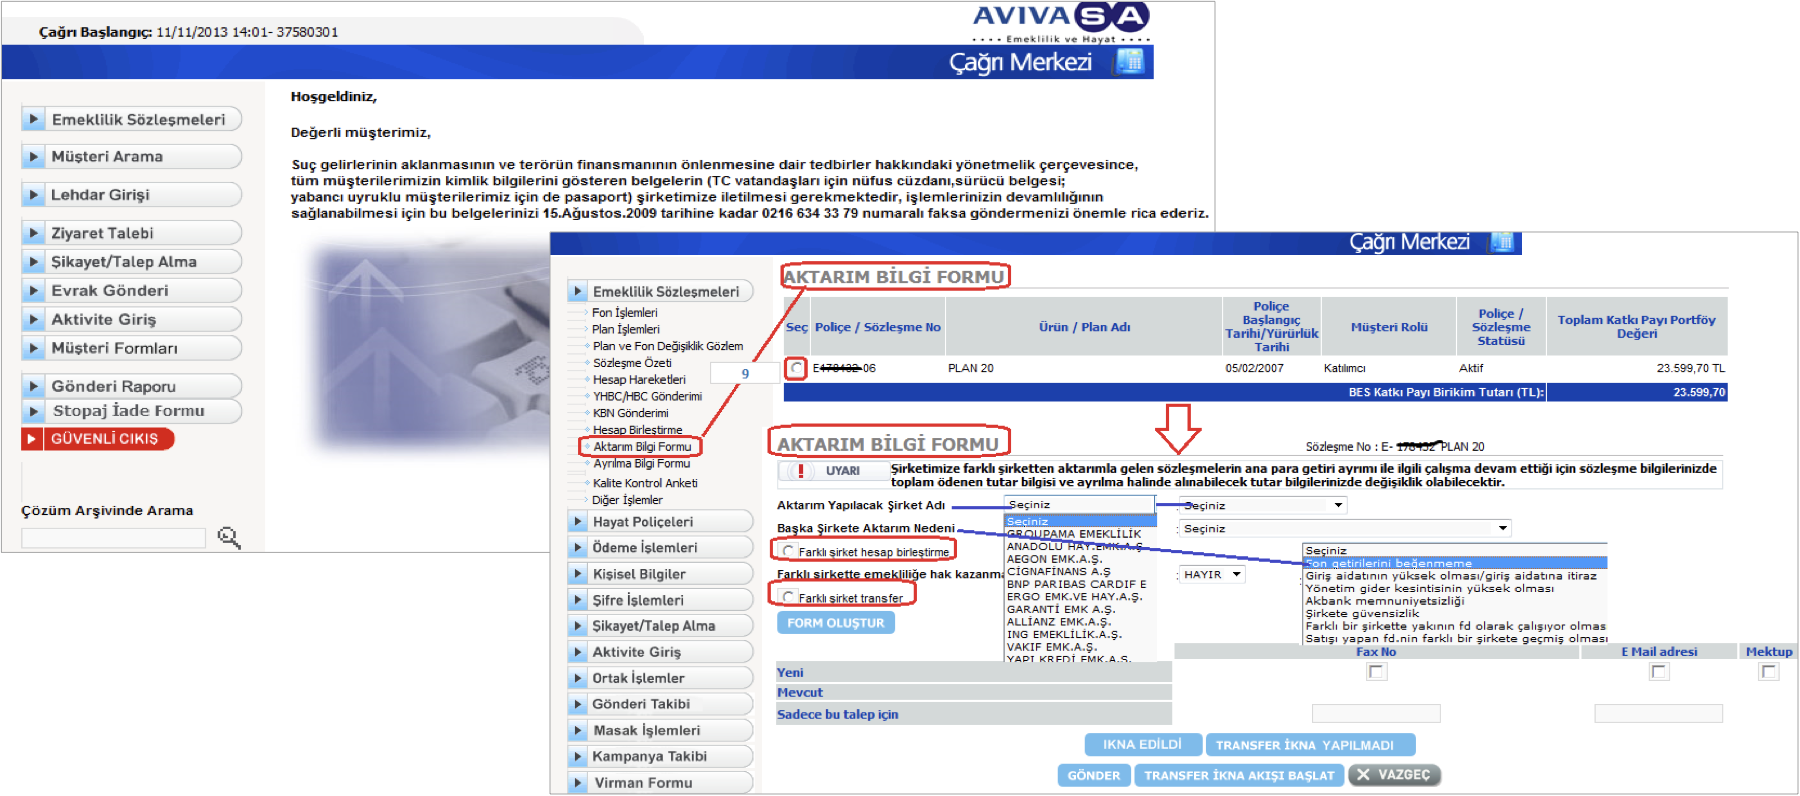Screen dimensions: 1800x796
Task: Click the magnifier icon under Çözüm Arşivinde Arama
Action: 229,538
